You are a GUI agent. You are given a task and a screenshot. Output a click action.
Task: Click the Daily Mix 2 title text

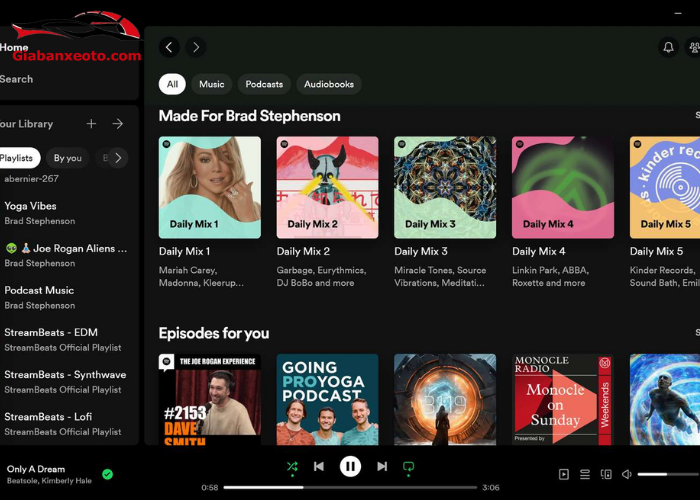(x=303, y=251)
